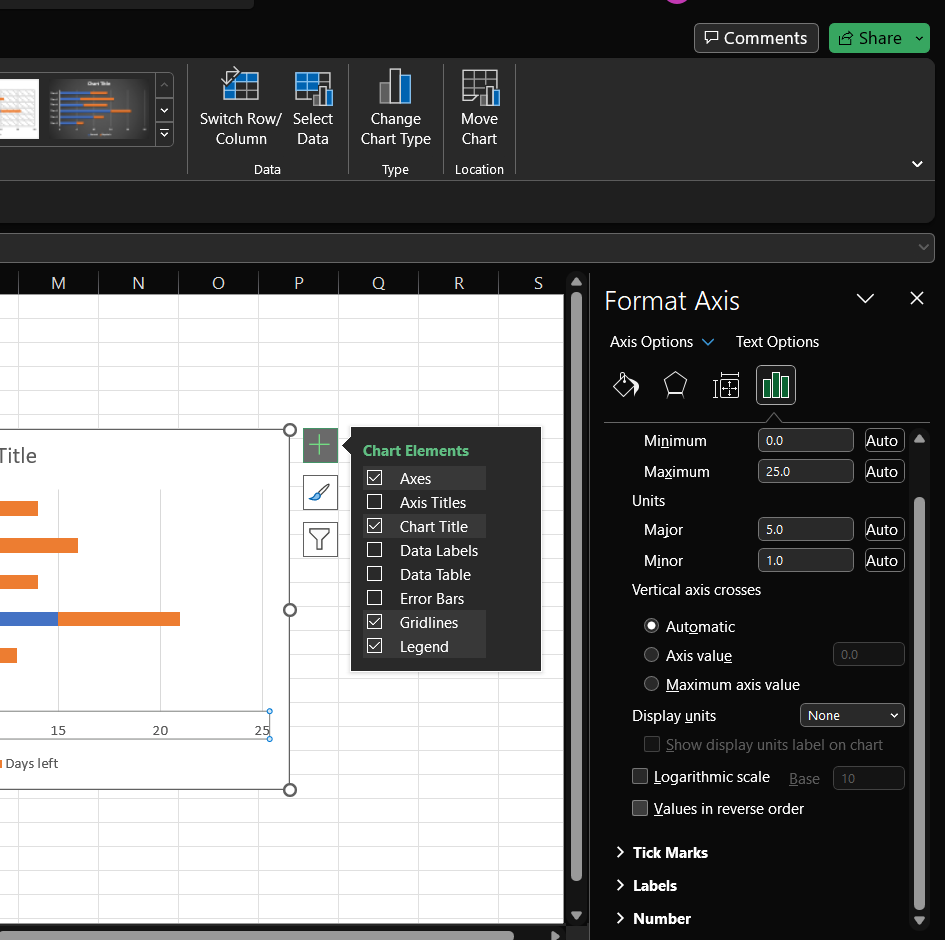Click the Chart Styles paintbrush button
Viewport: 945px width, 940px height.
tap(320, 492)
